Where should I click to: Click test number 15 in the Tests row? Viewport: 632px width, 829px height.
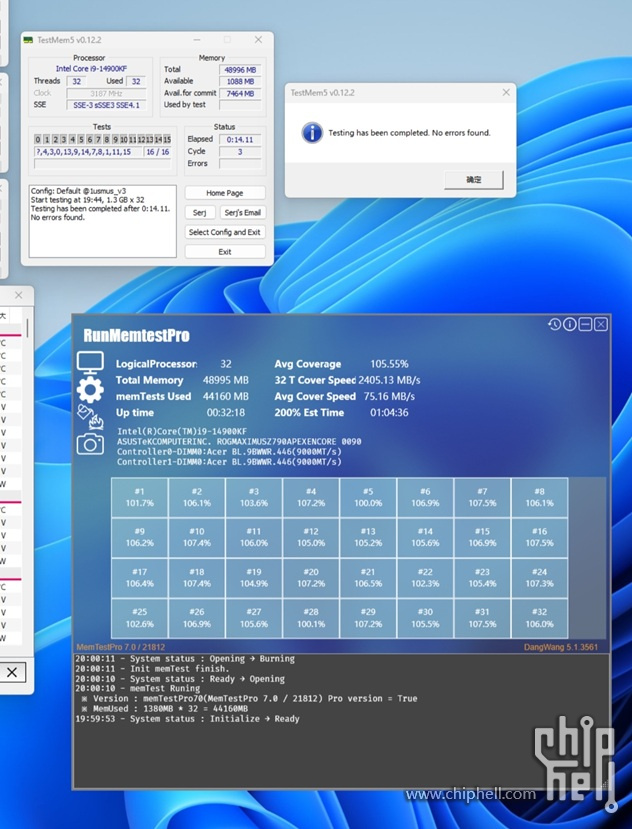coord(167,140)
